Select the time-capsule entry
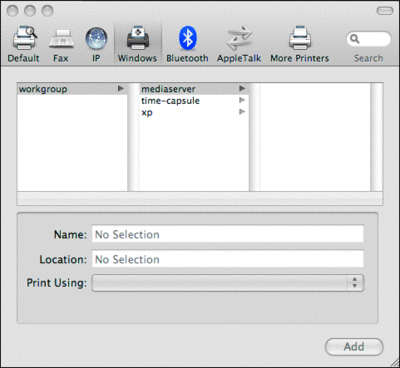 click(x=194, y=101)
